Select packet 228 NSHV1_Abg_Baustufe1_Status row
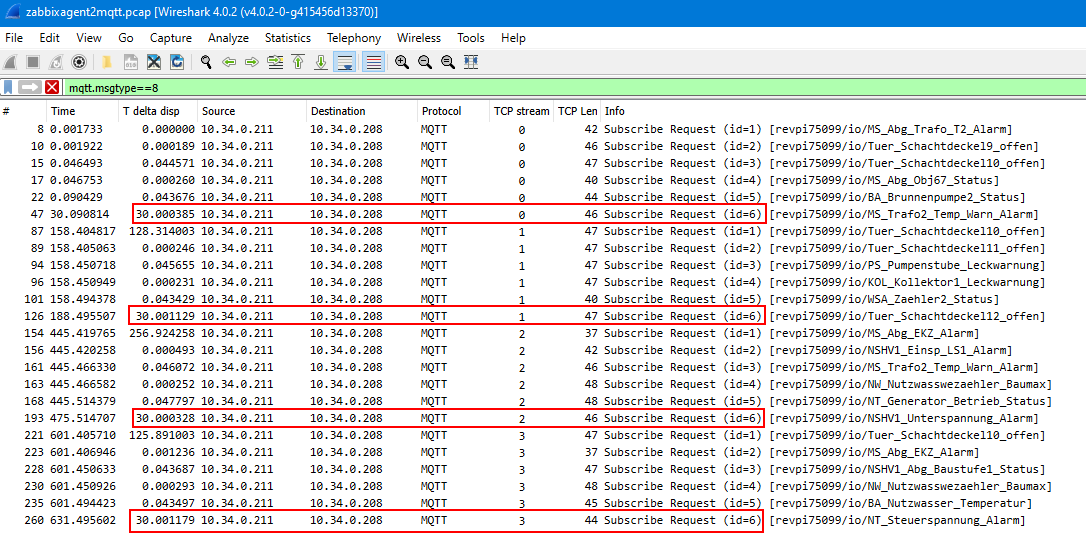This screenshot has height=555, width=1086. tap(543, 469)
